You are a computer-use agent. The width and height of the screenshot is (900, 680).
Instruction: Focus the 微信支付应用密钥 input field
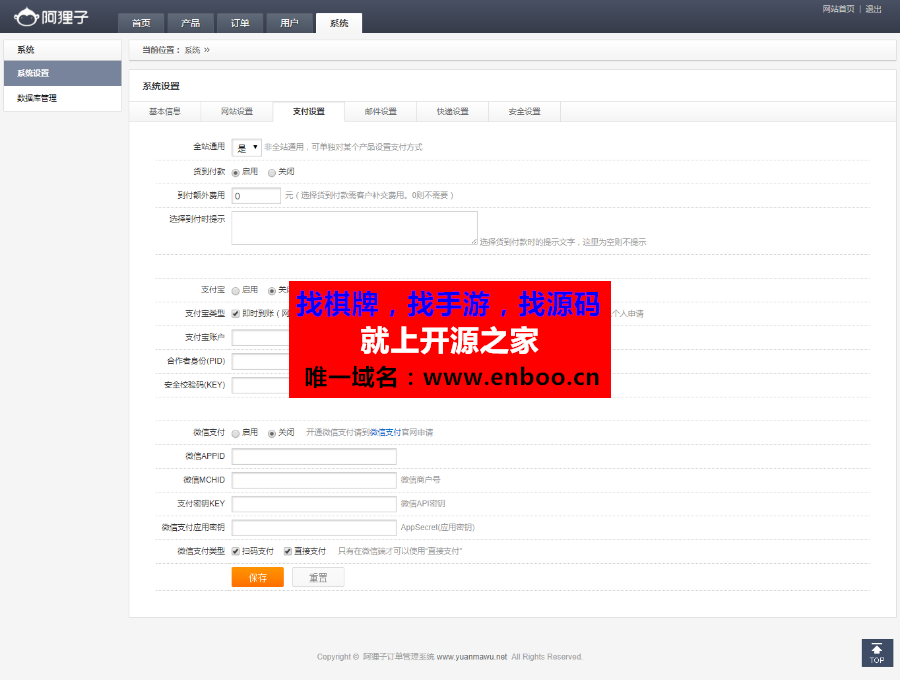tap(314, 527)
